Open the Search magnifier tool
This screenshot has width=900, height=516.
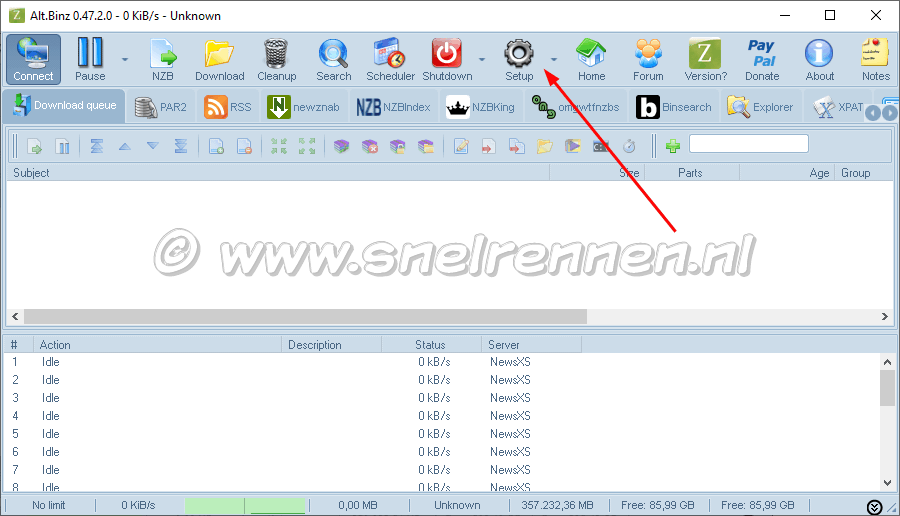(x=333, y=59)
